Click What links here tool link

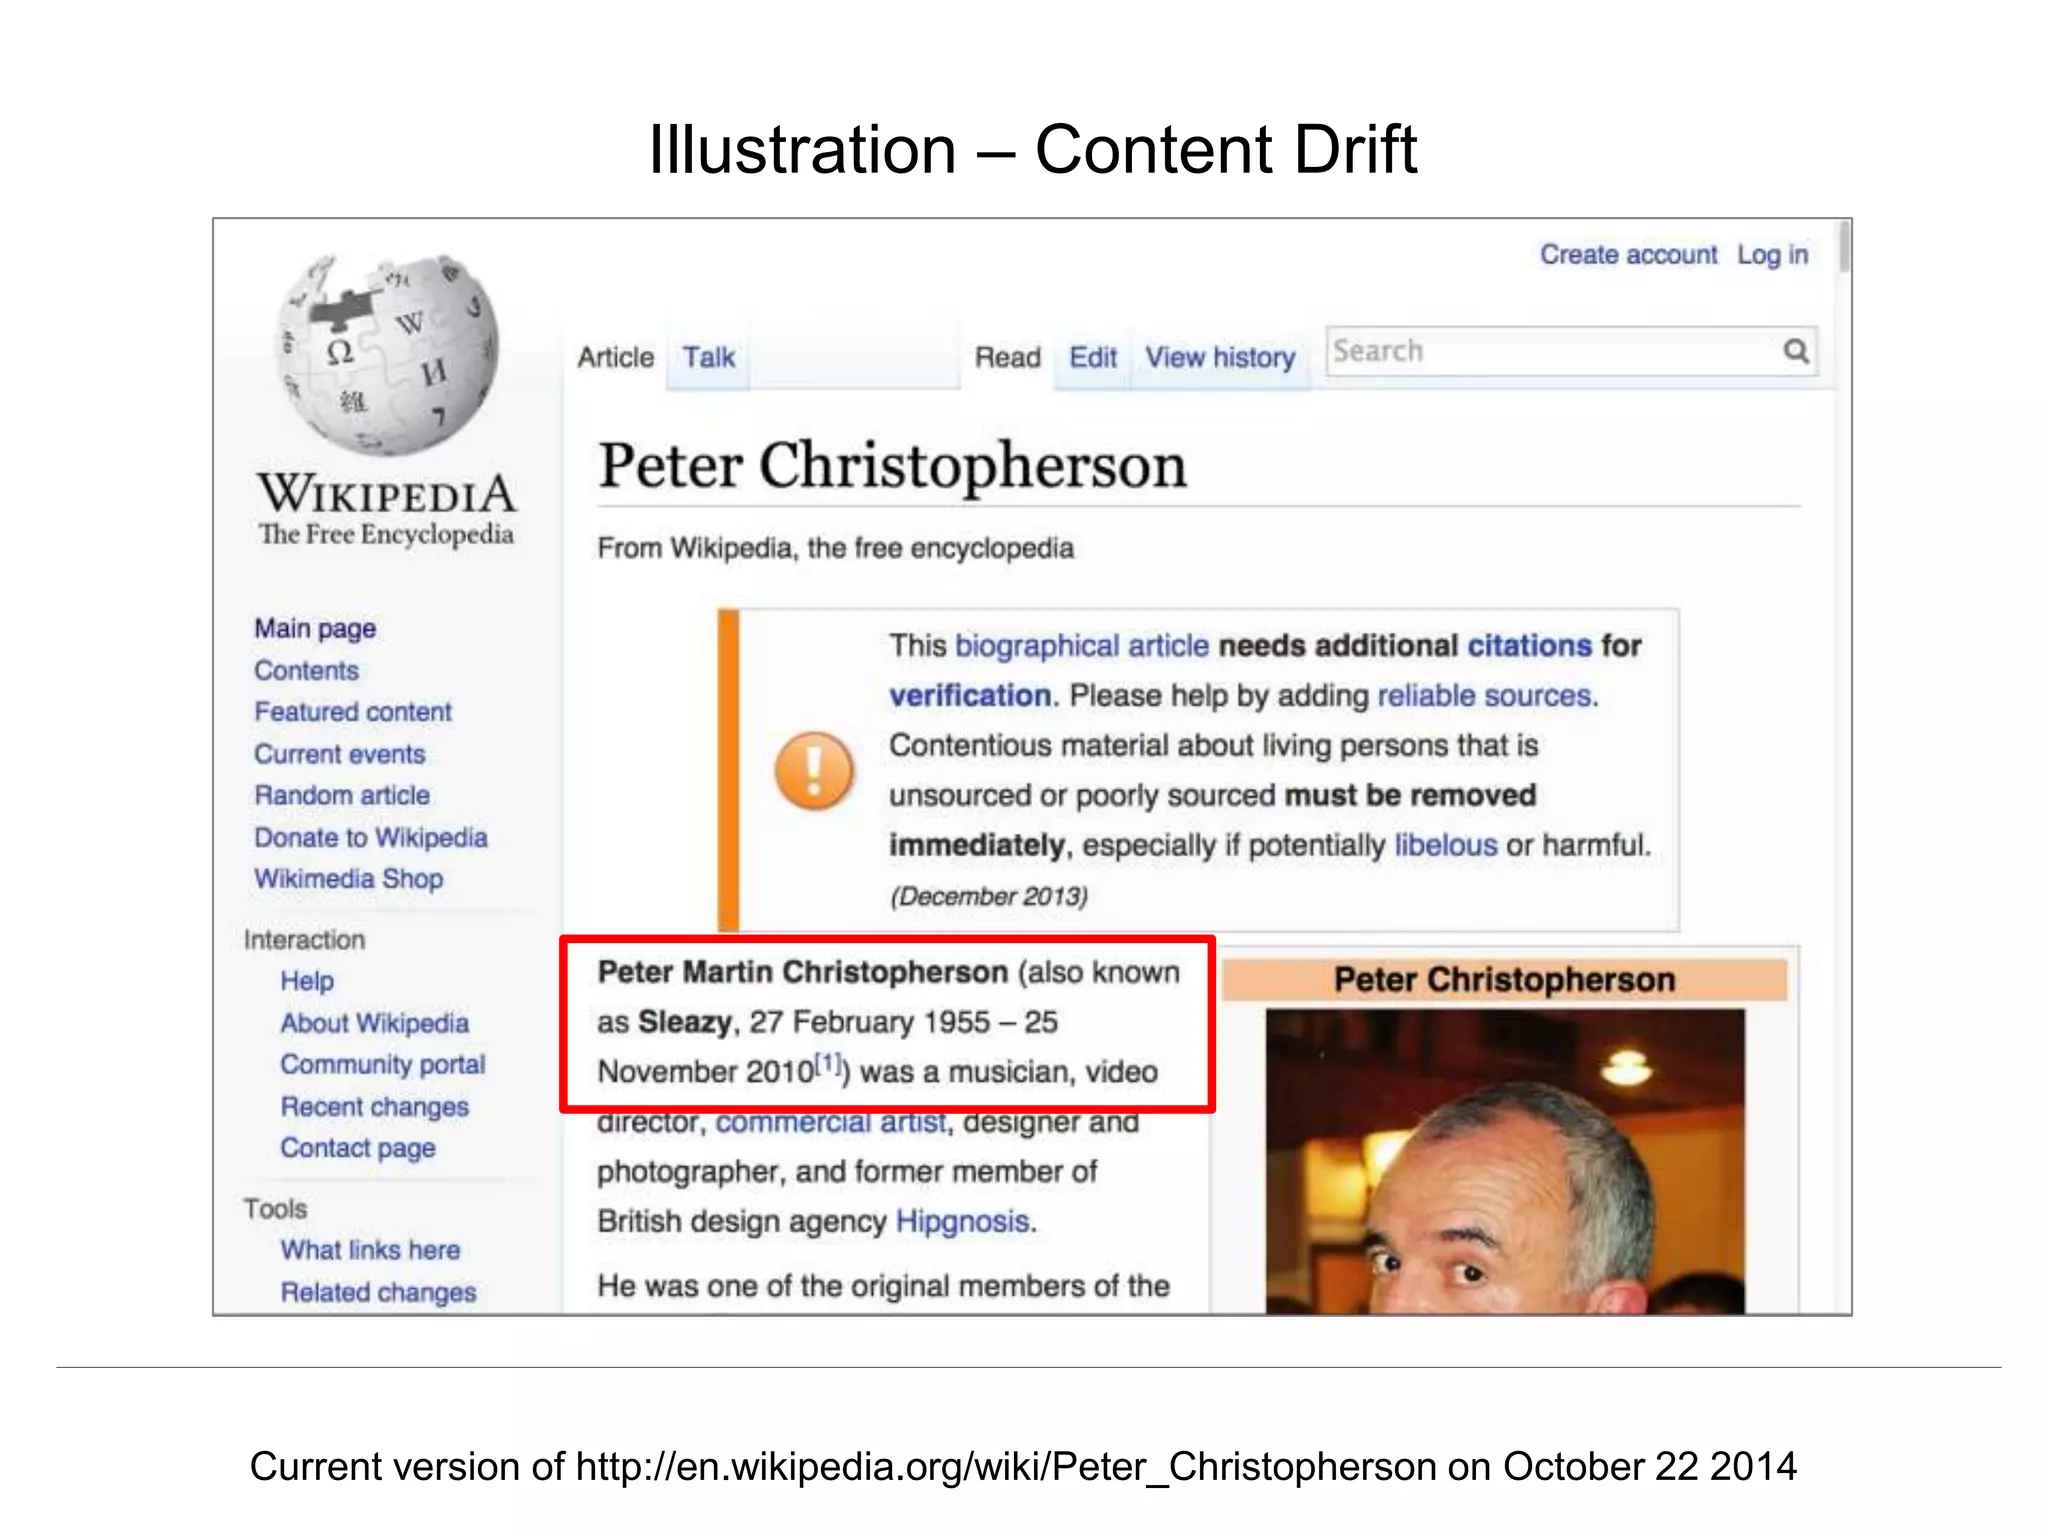click(x=370, y=1250)
